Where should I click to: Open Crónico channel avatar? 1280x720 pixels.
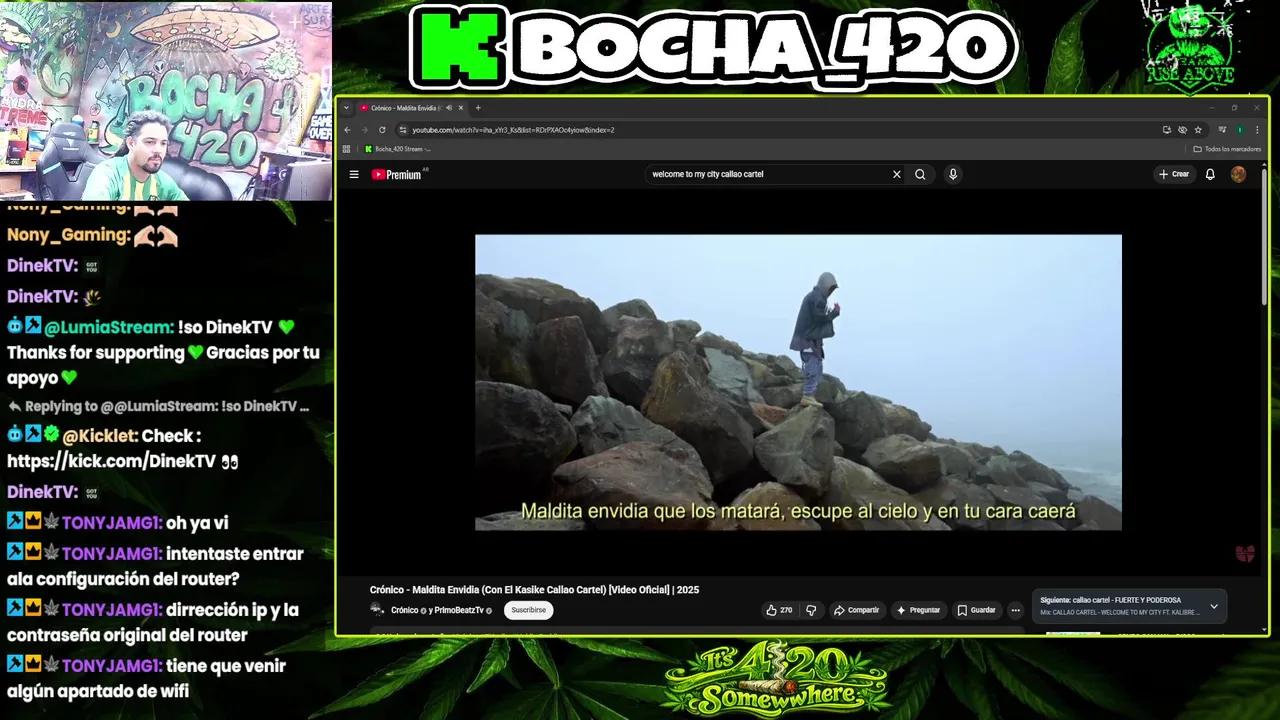point(377,610)
